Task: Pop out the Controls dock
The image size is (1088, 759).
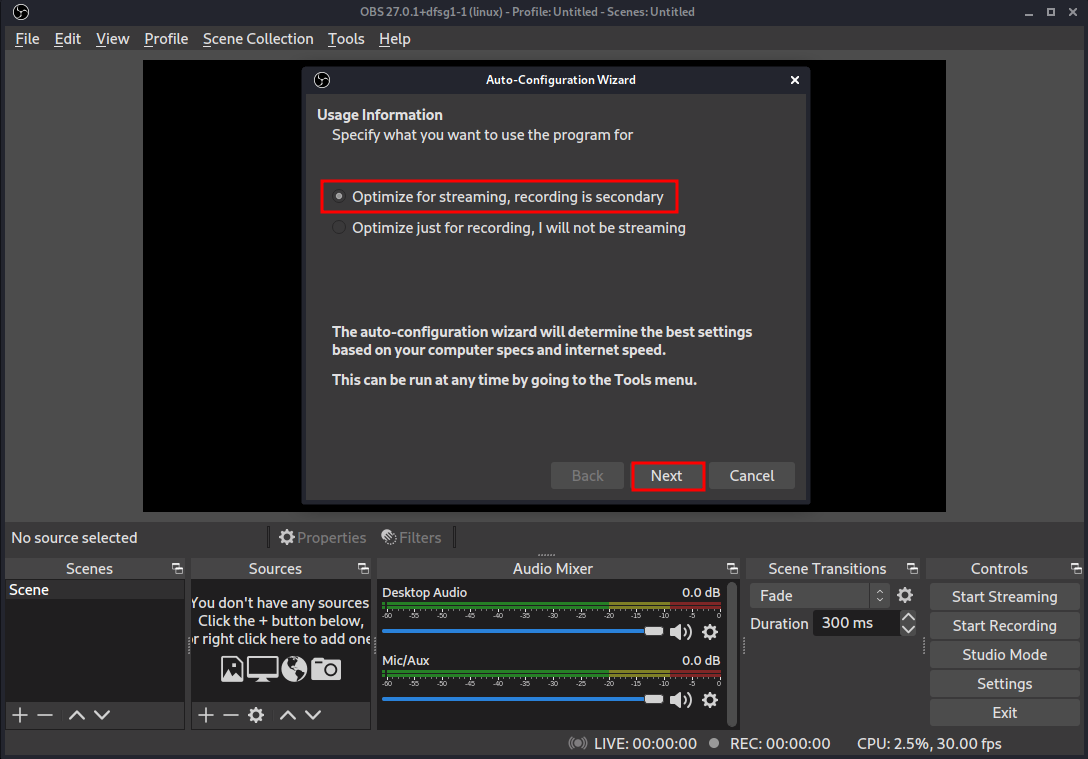Action: (x=1076, y=569)
